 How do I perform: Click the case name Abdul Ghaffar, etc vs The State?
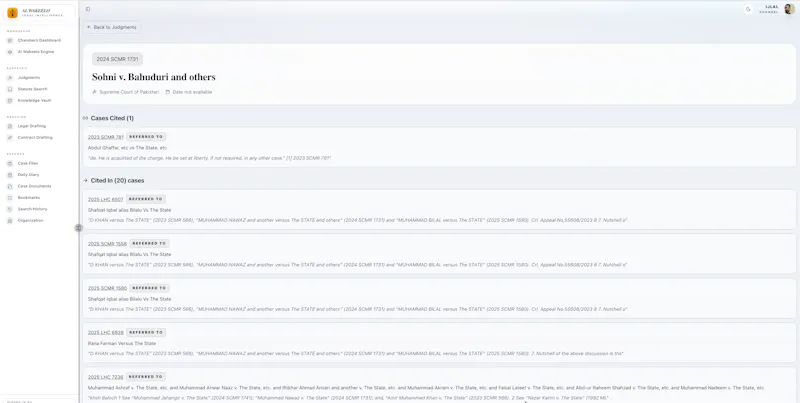pyautogui.click(x=127, y=148)
